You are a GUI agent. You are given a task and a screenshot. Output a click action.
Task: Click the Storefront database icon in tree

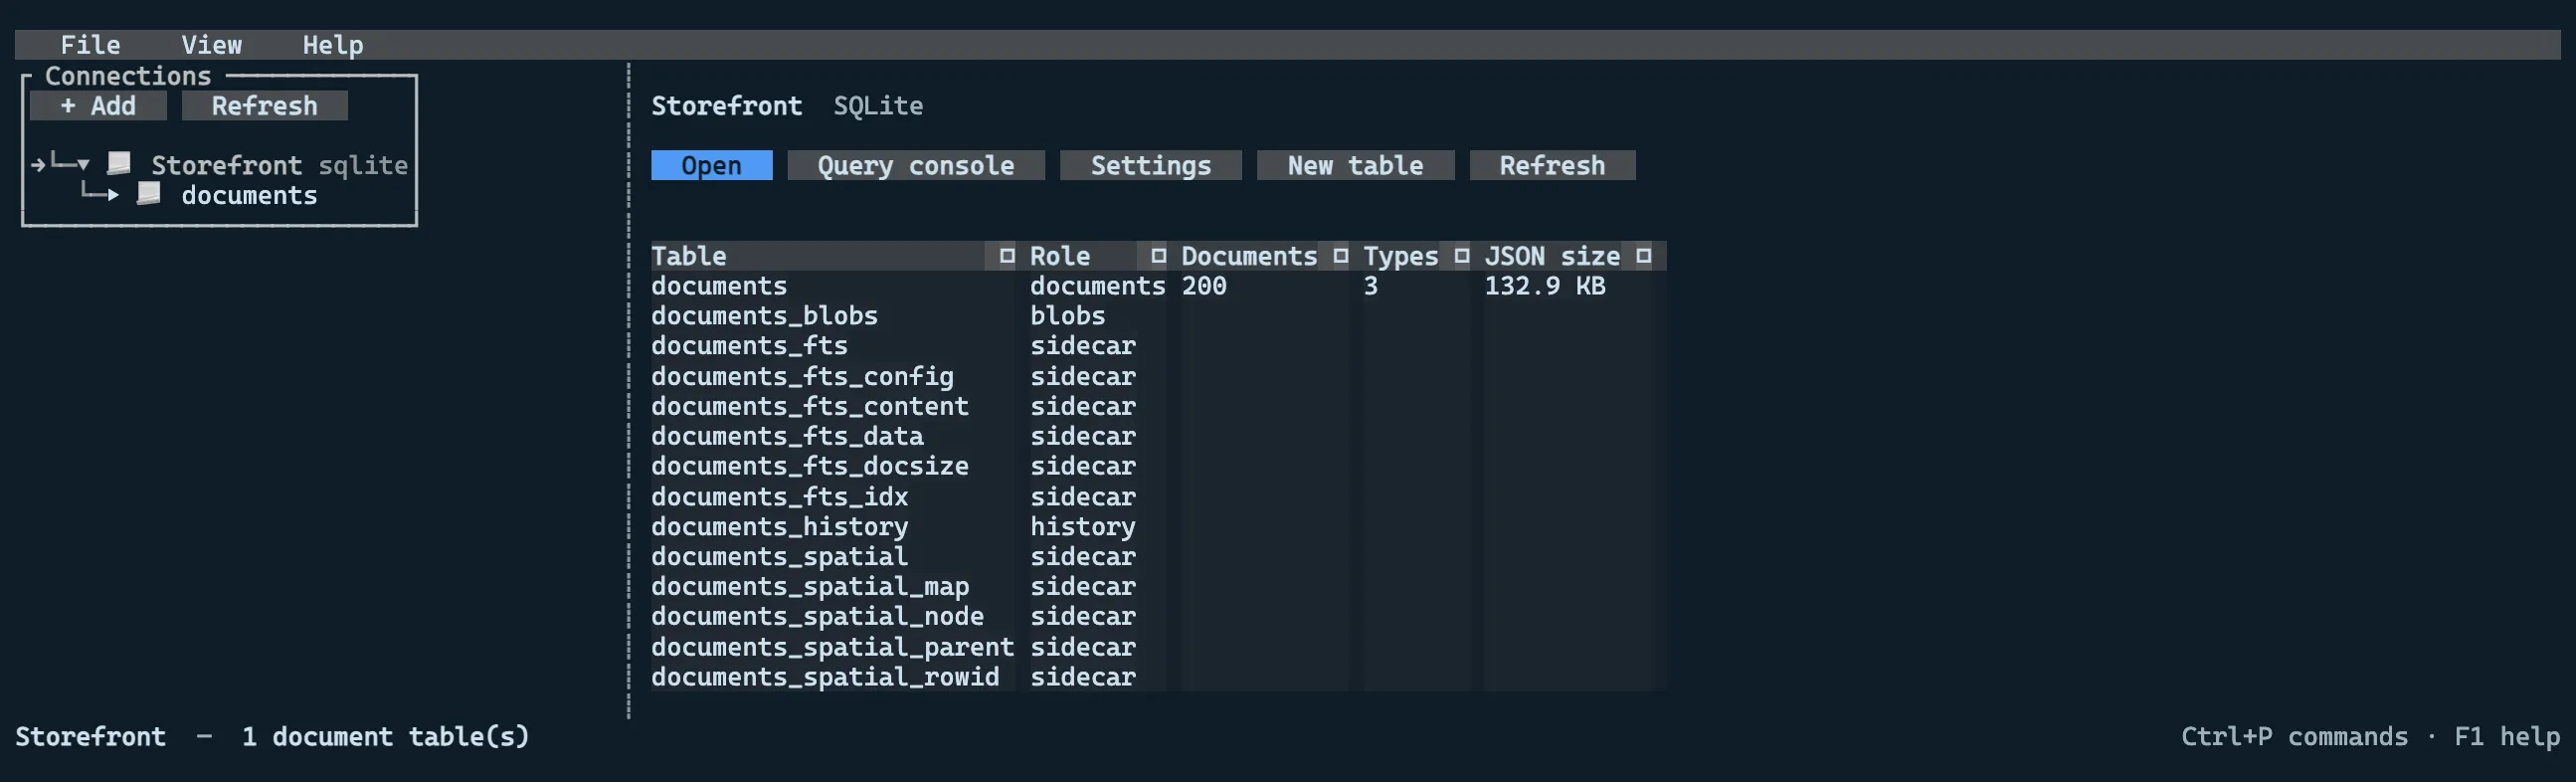pyautogui.click(x=119, y=163)
